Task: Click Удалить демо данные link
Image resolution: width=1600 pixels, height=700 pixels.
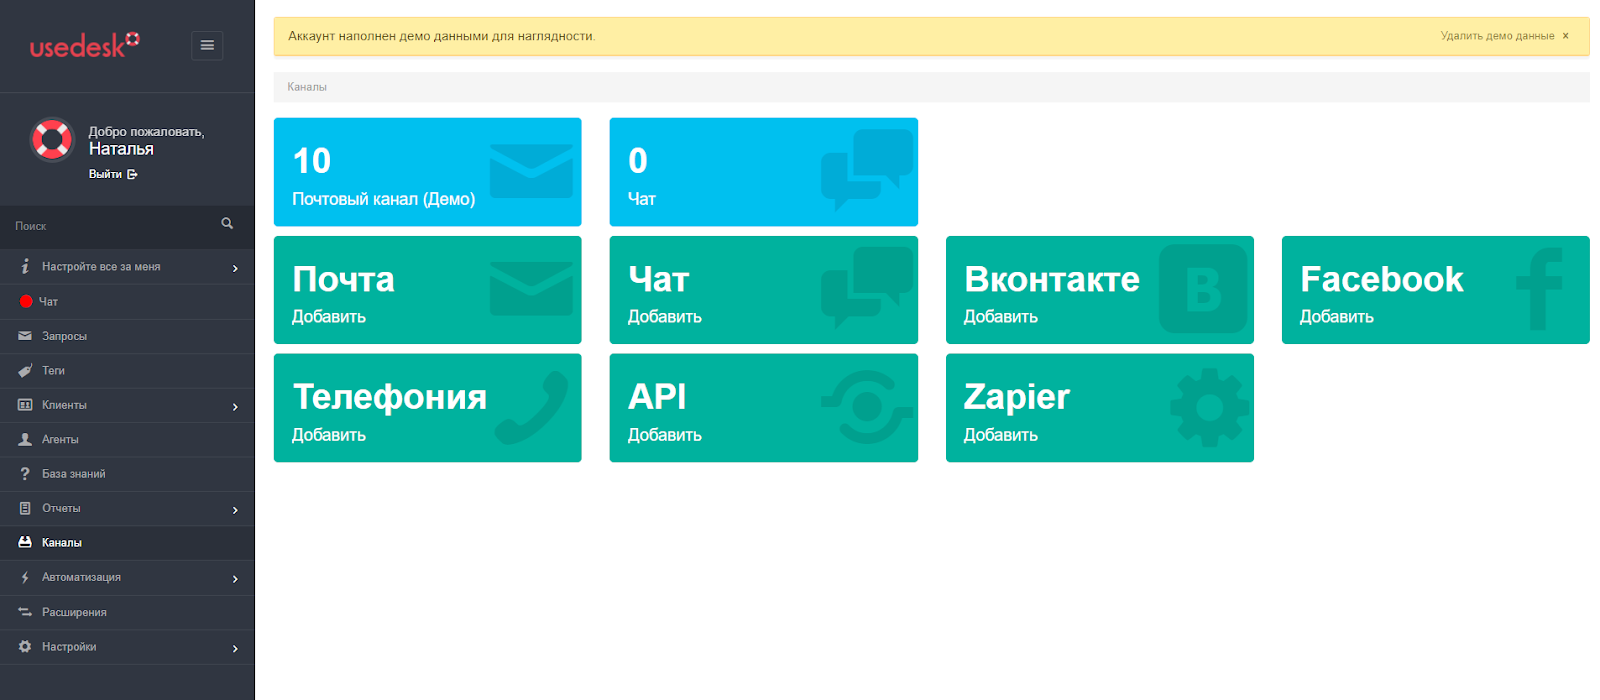Action: coord(1497,36)
